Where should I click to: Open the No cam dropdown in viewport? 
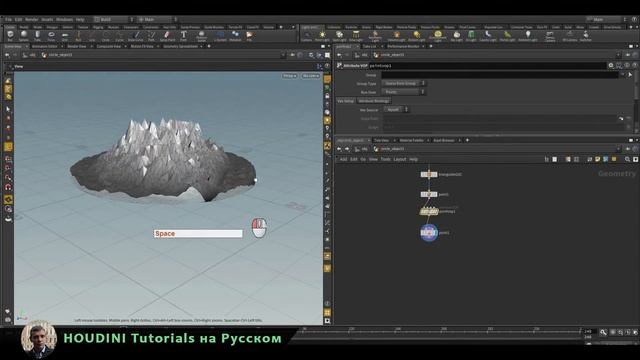(x=311, y=76)
